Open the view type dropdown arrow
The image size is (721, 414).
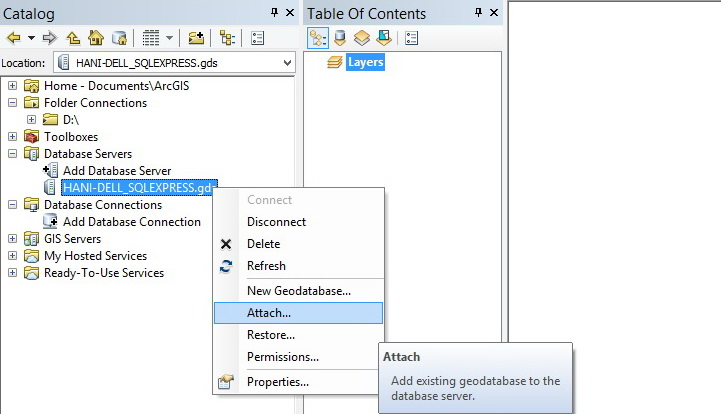[169, 38]
